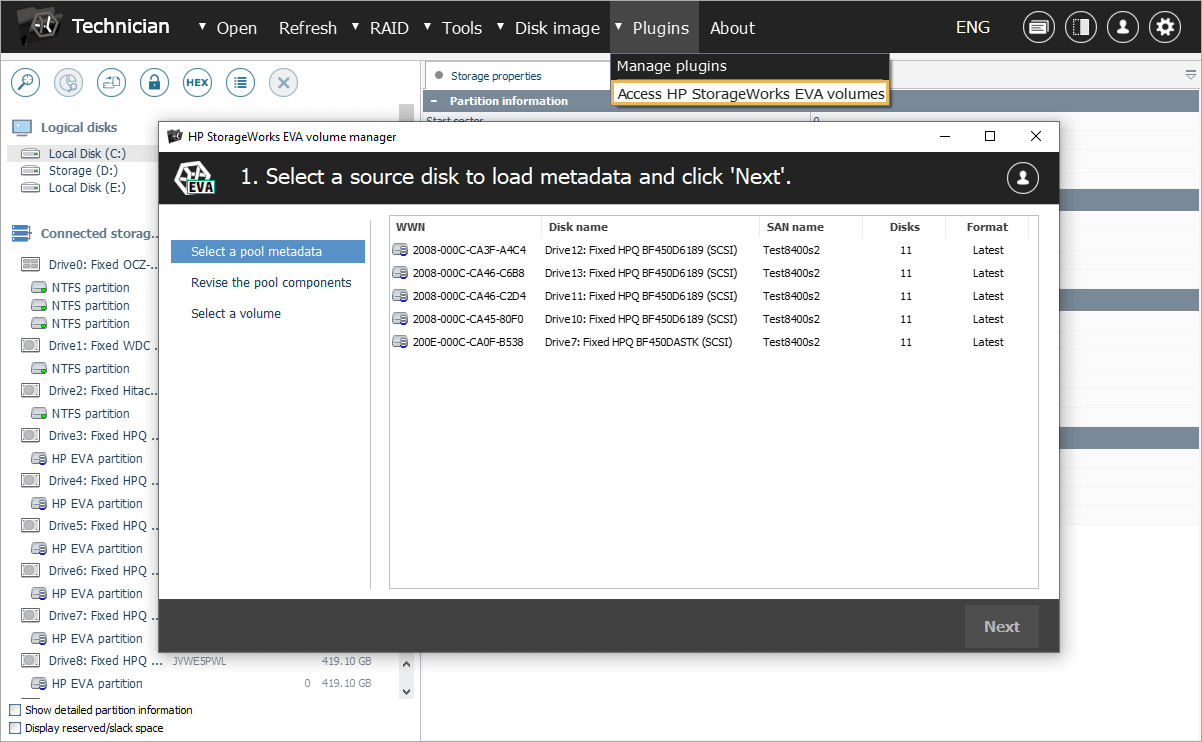The height and width of the screenshot is (742, 1202).
Task: Open the dropdown arrow beside Disk image
Action: 501,27
